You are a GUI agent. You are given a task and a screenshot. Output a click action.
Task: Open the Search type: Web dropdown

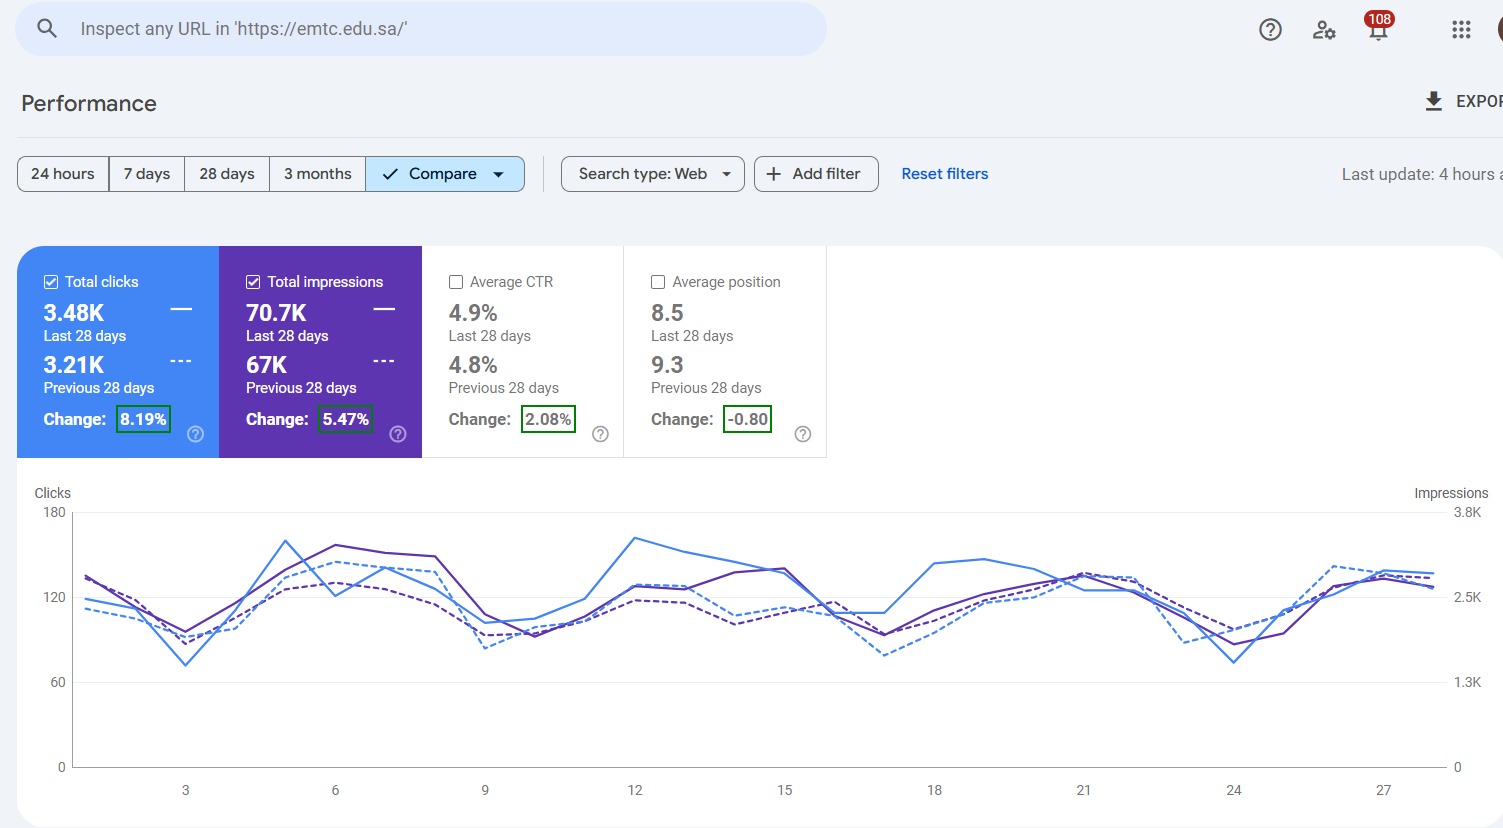pyautogui.click(x=653, y=174)
